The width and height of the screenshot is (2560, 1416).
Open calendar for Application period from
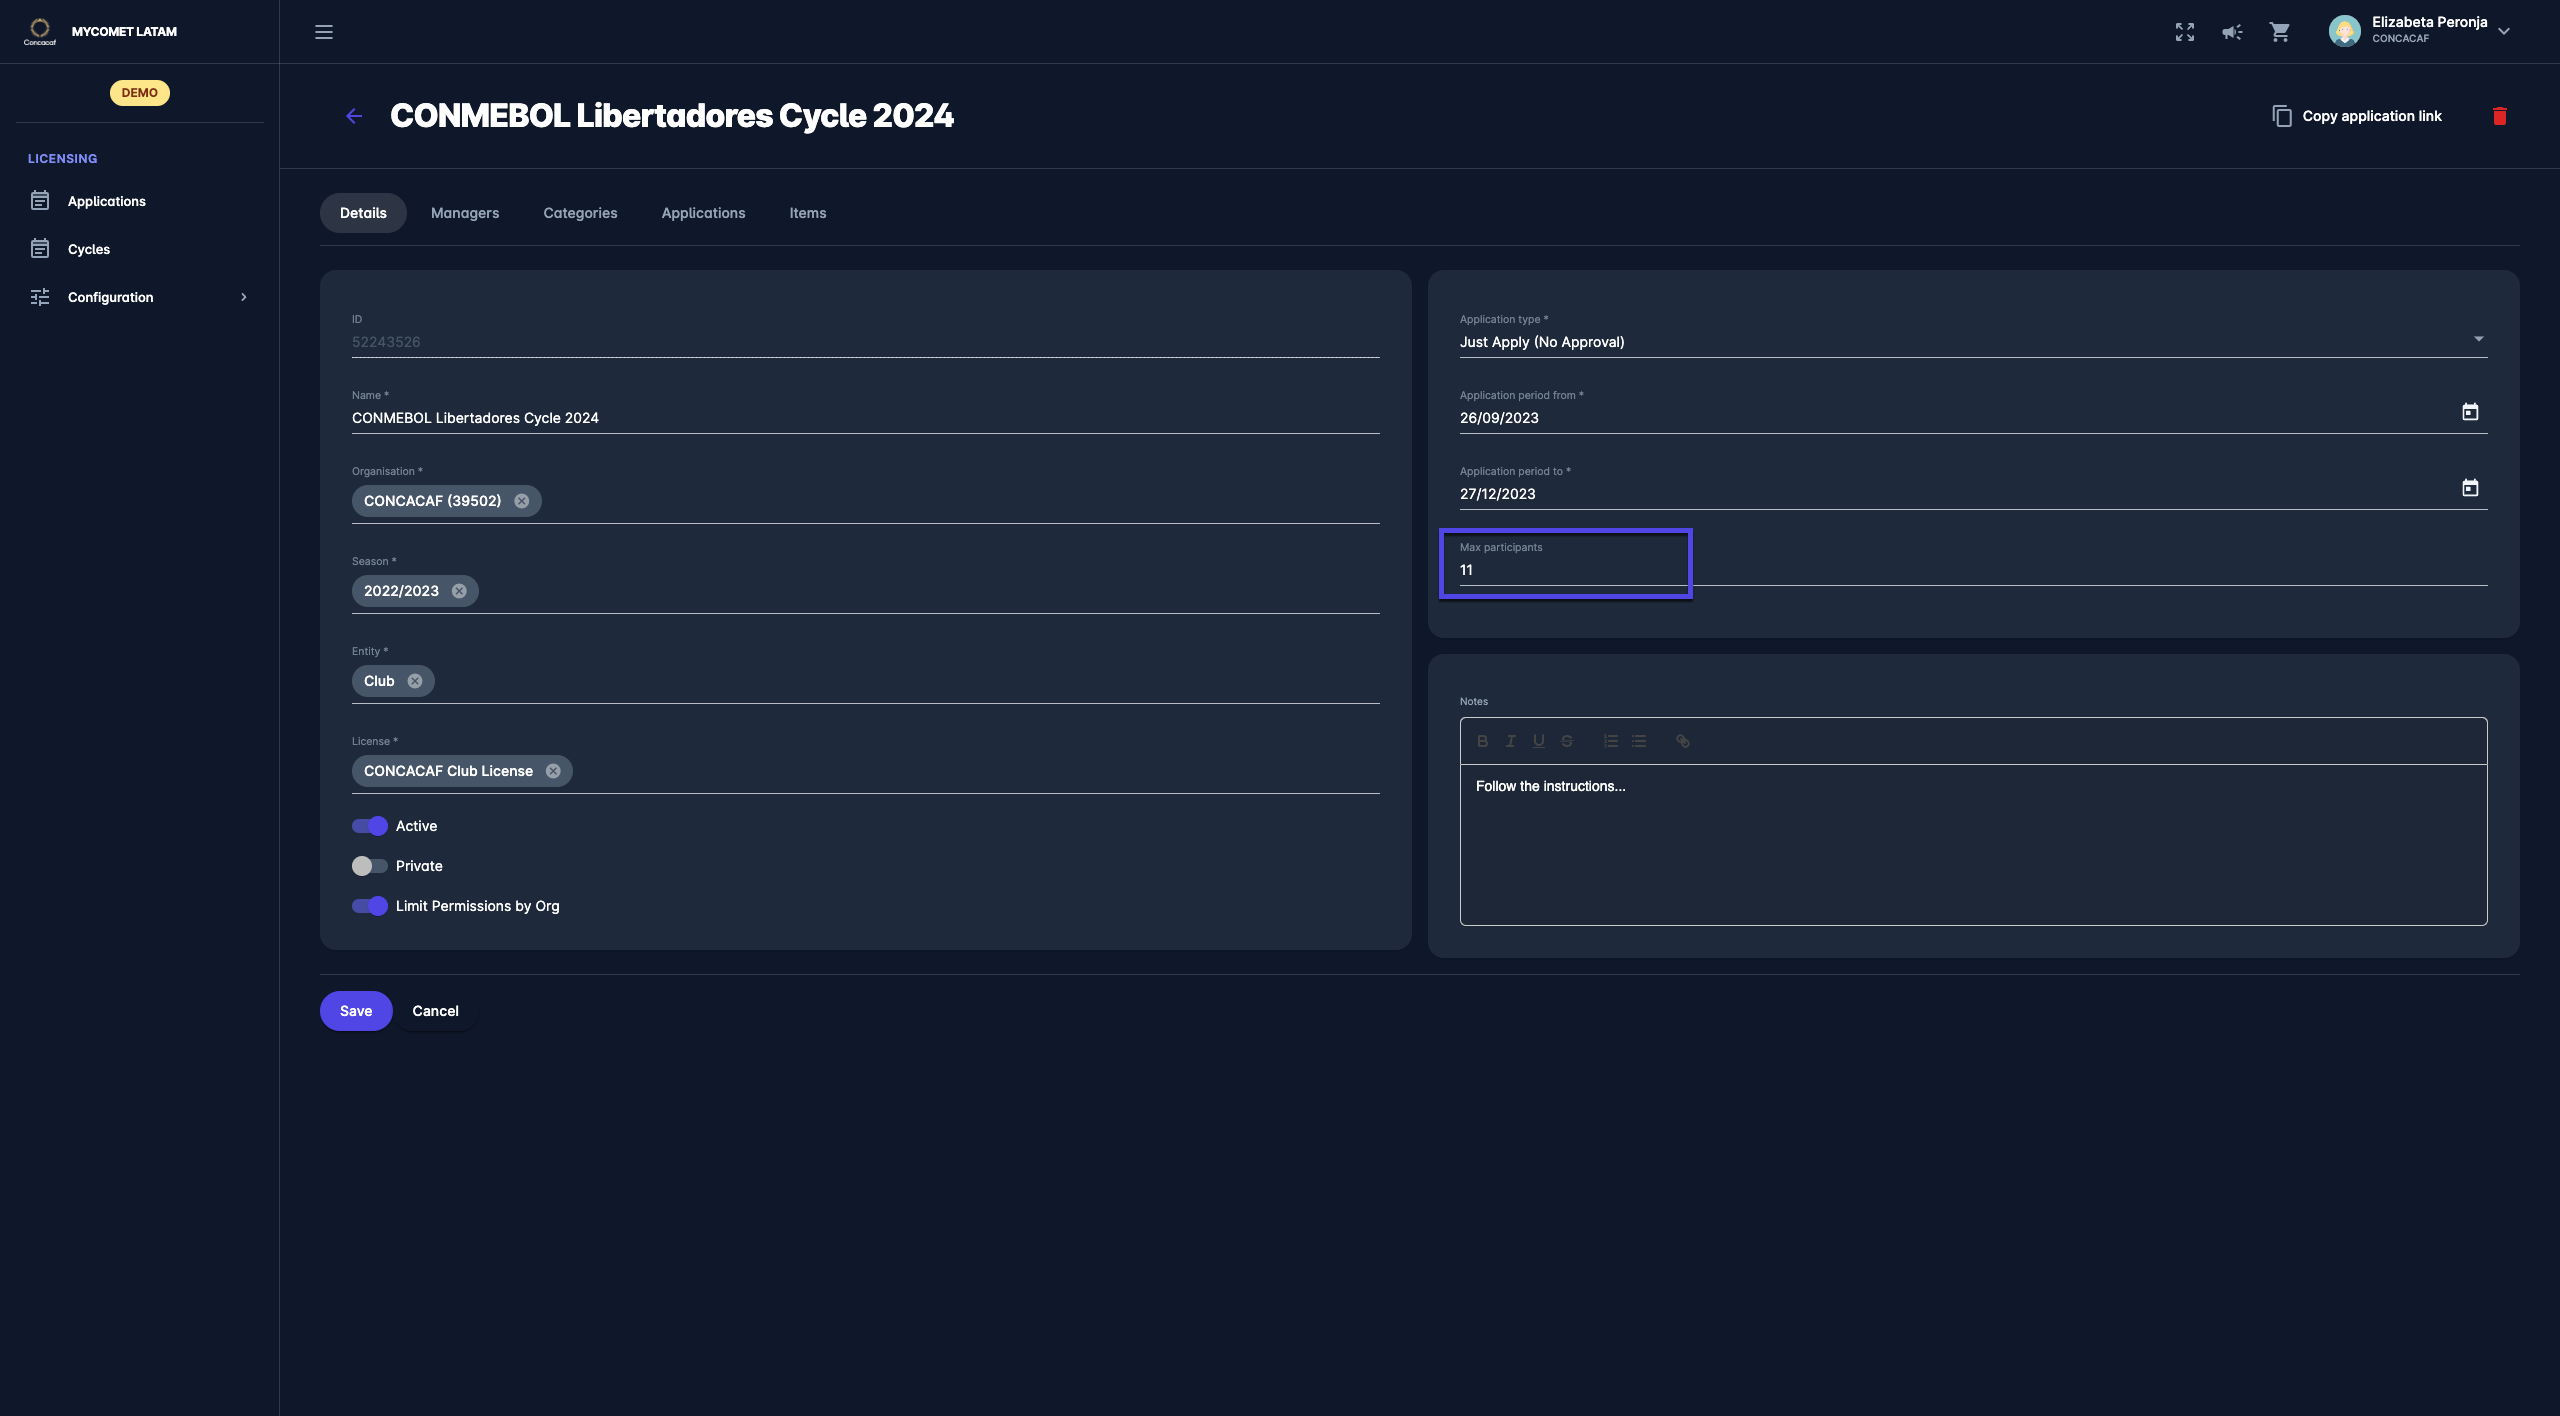2469,412
